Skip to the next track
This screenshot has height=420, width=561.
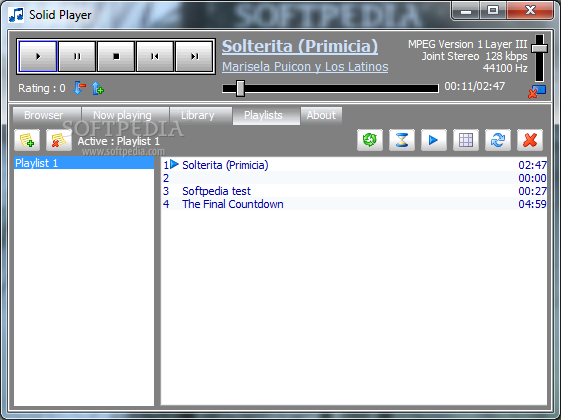tap(194, 57)
